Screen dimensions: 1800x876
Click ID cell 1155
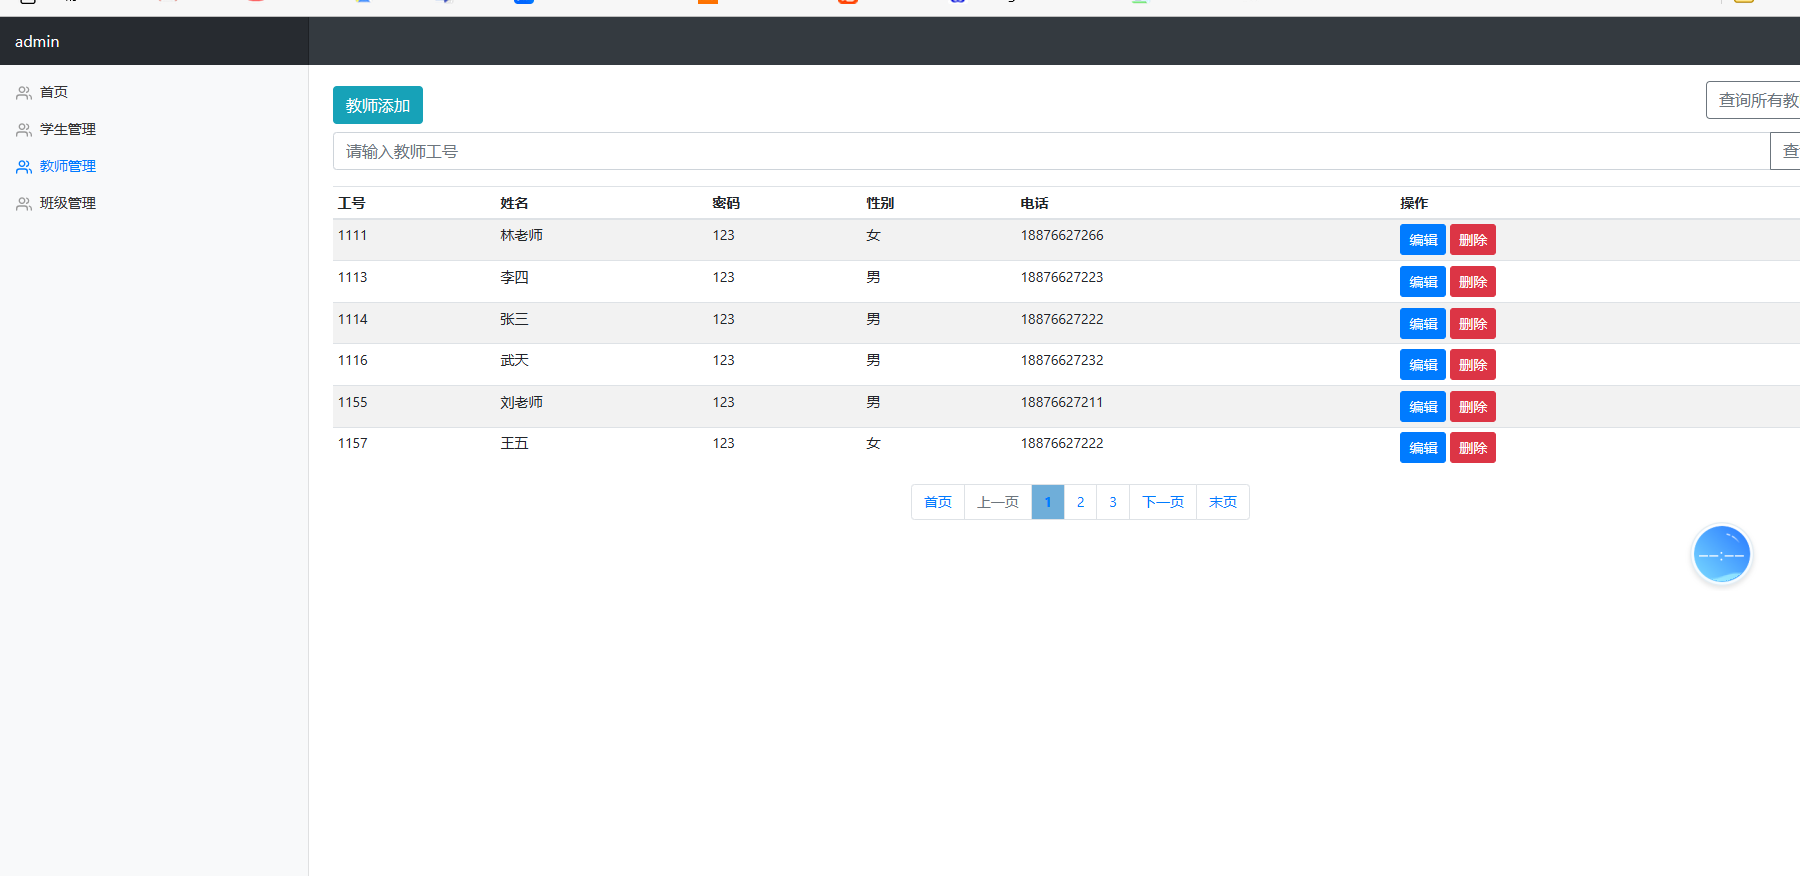352,402
